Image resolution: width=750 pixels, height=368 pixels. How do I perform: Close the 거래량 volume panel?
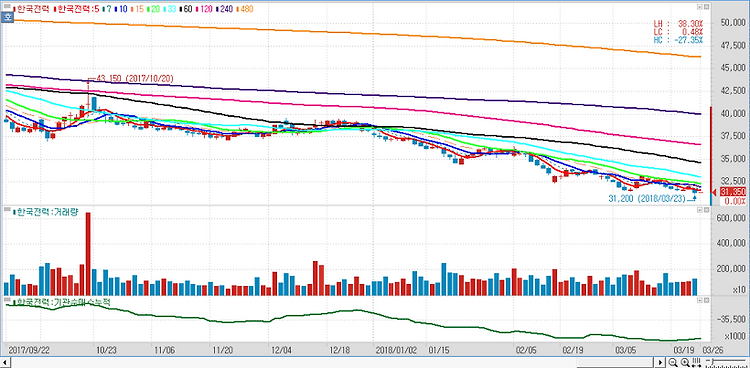pyautogui.click(x=706, y=210)
